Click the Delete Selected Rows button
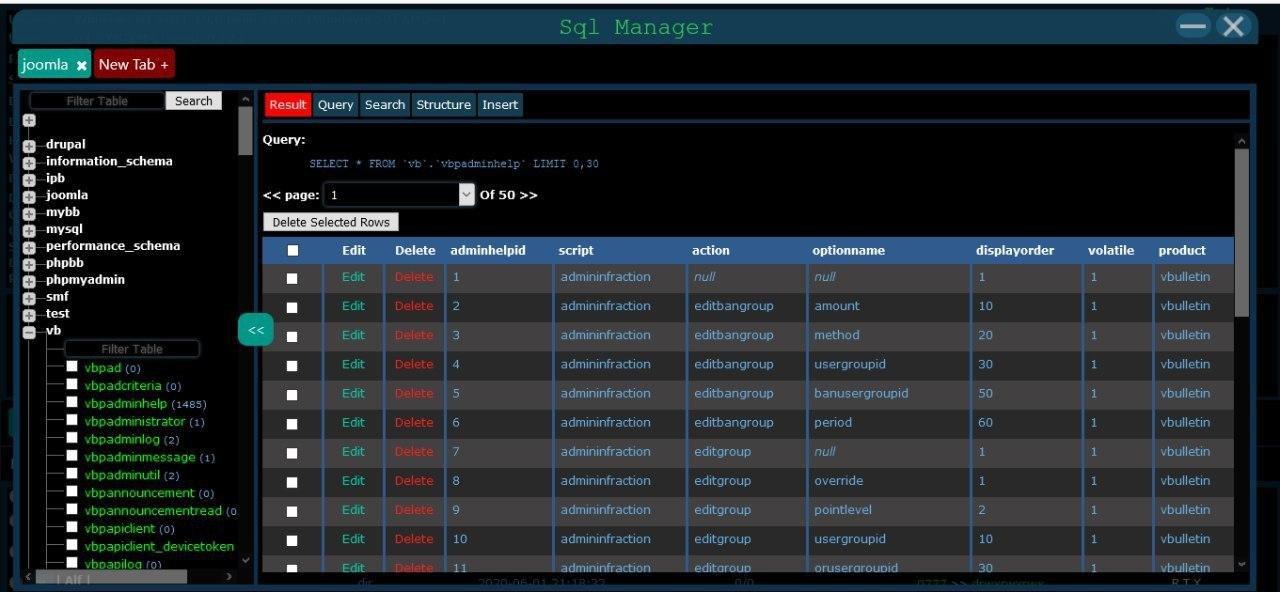This screenshot has height=592, width=1280. (330, 222)
